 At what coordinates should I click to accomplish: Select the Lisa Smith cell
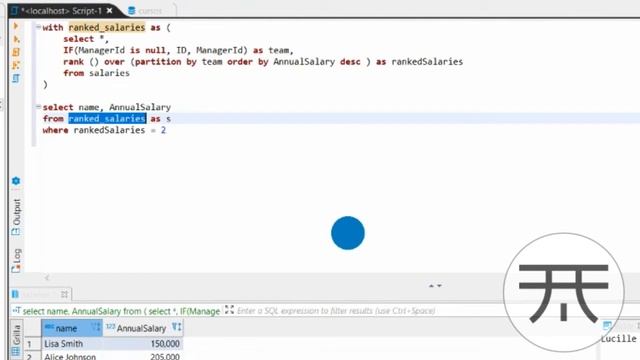tap(72, 344)
